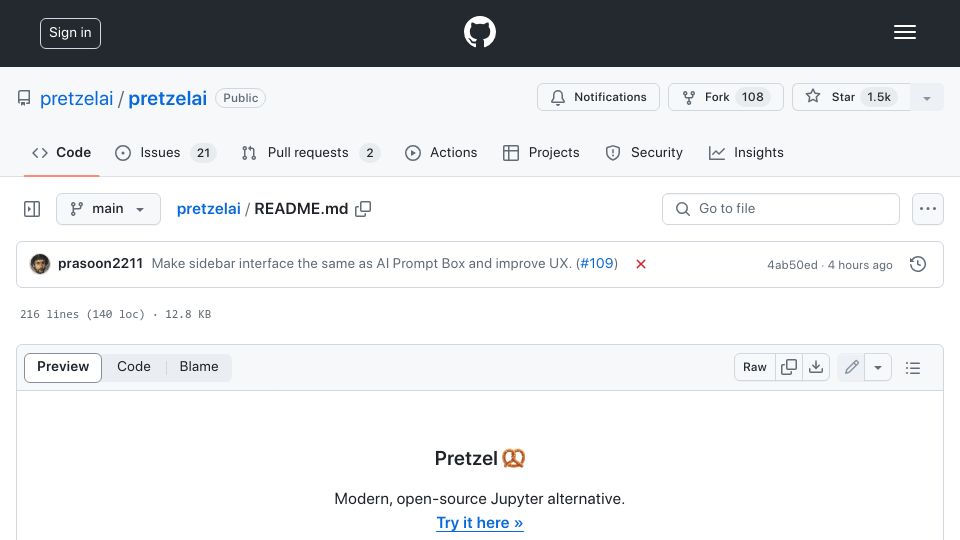
Task: Open the bold pretzelai repository link
Action: (x=167, y=98)
